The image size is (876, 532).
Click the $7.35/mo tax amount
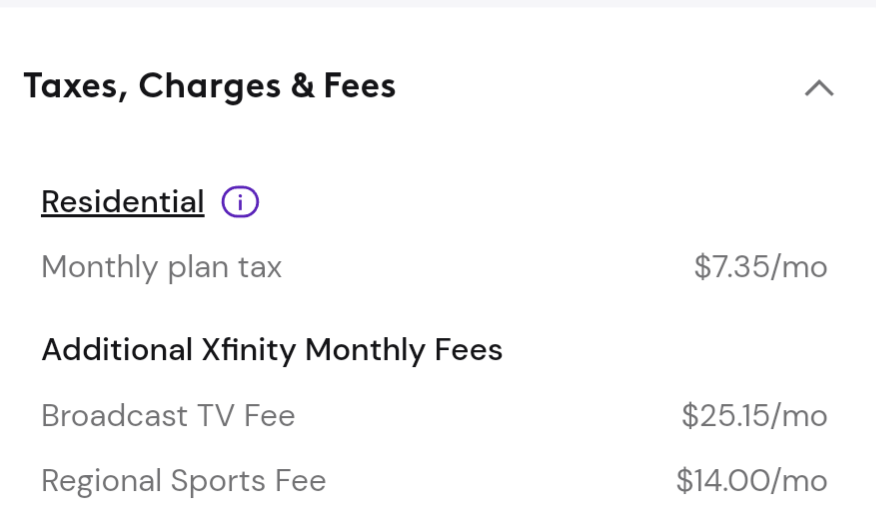(760, 267)
